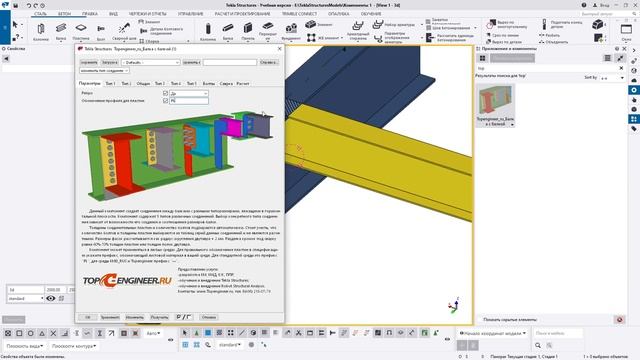Open the Rebar shape catalog icon
Viewport: 640px width, 360px height.
pos(358,25)
